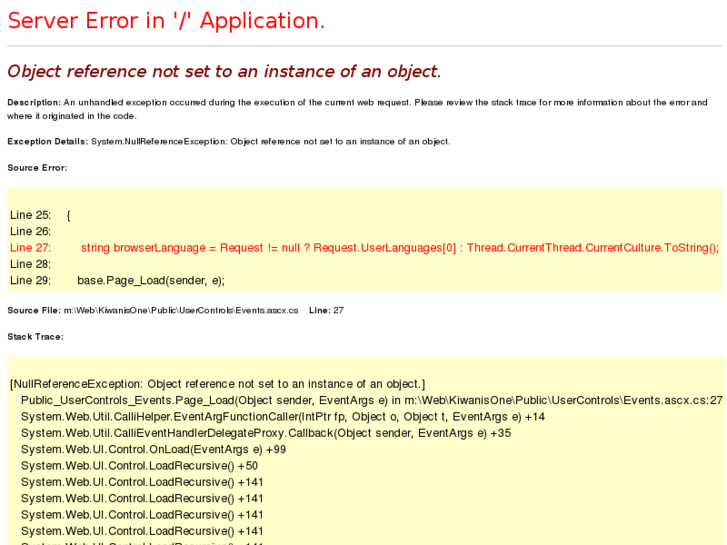
Task: Click '[NullReferenceException: Object reference...]' stack trace header
Action: pyautogui.click(x=217, y=384)
